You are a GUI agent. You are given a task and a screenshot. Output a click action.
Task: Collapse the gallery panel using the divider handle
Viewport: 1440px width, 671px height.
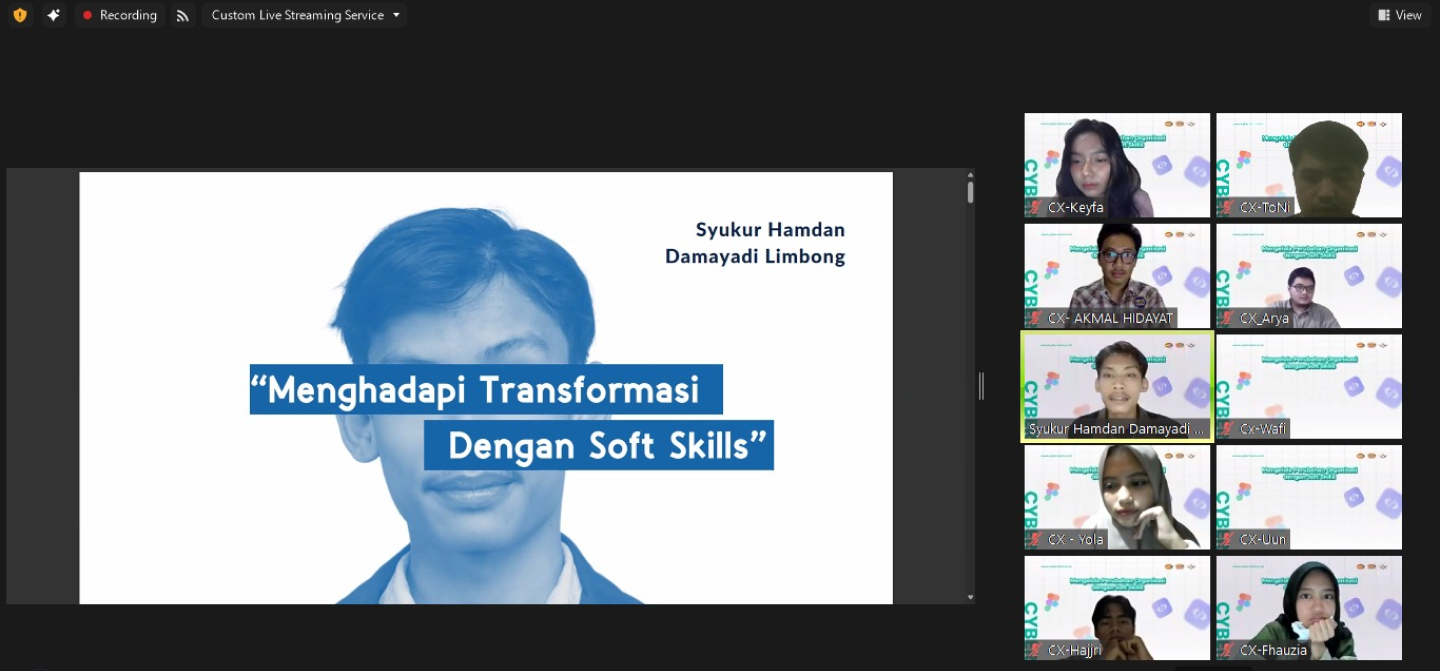point(981,386)
